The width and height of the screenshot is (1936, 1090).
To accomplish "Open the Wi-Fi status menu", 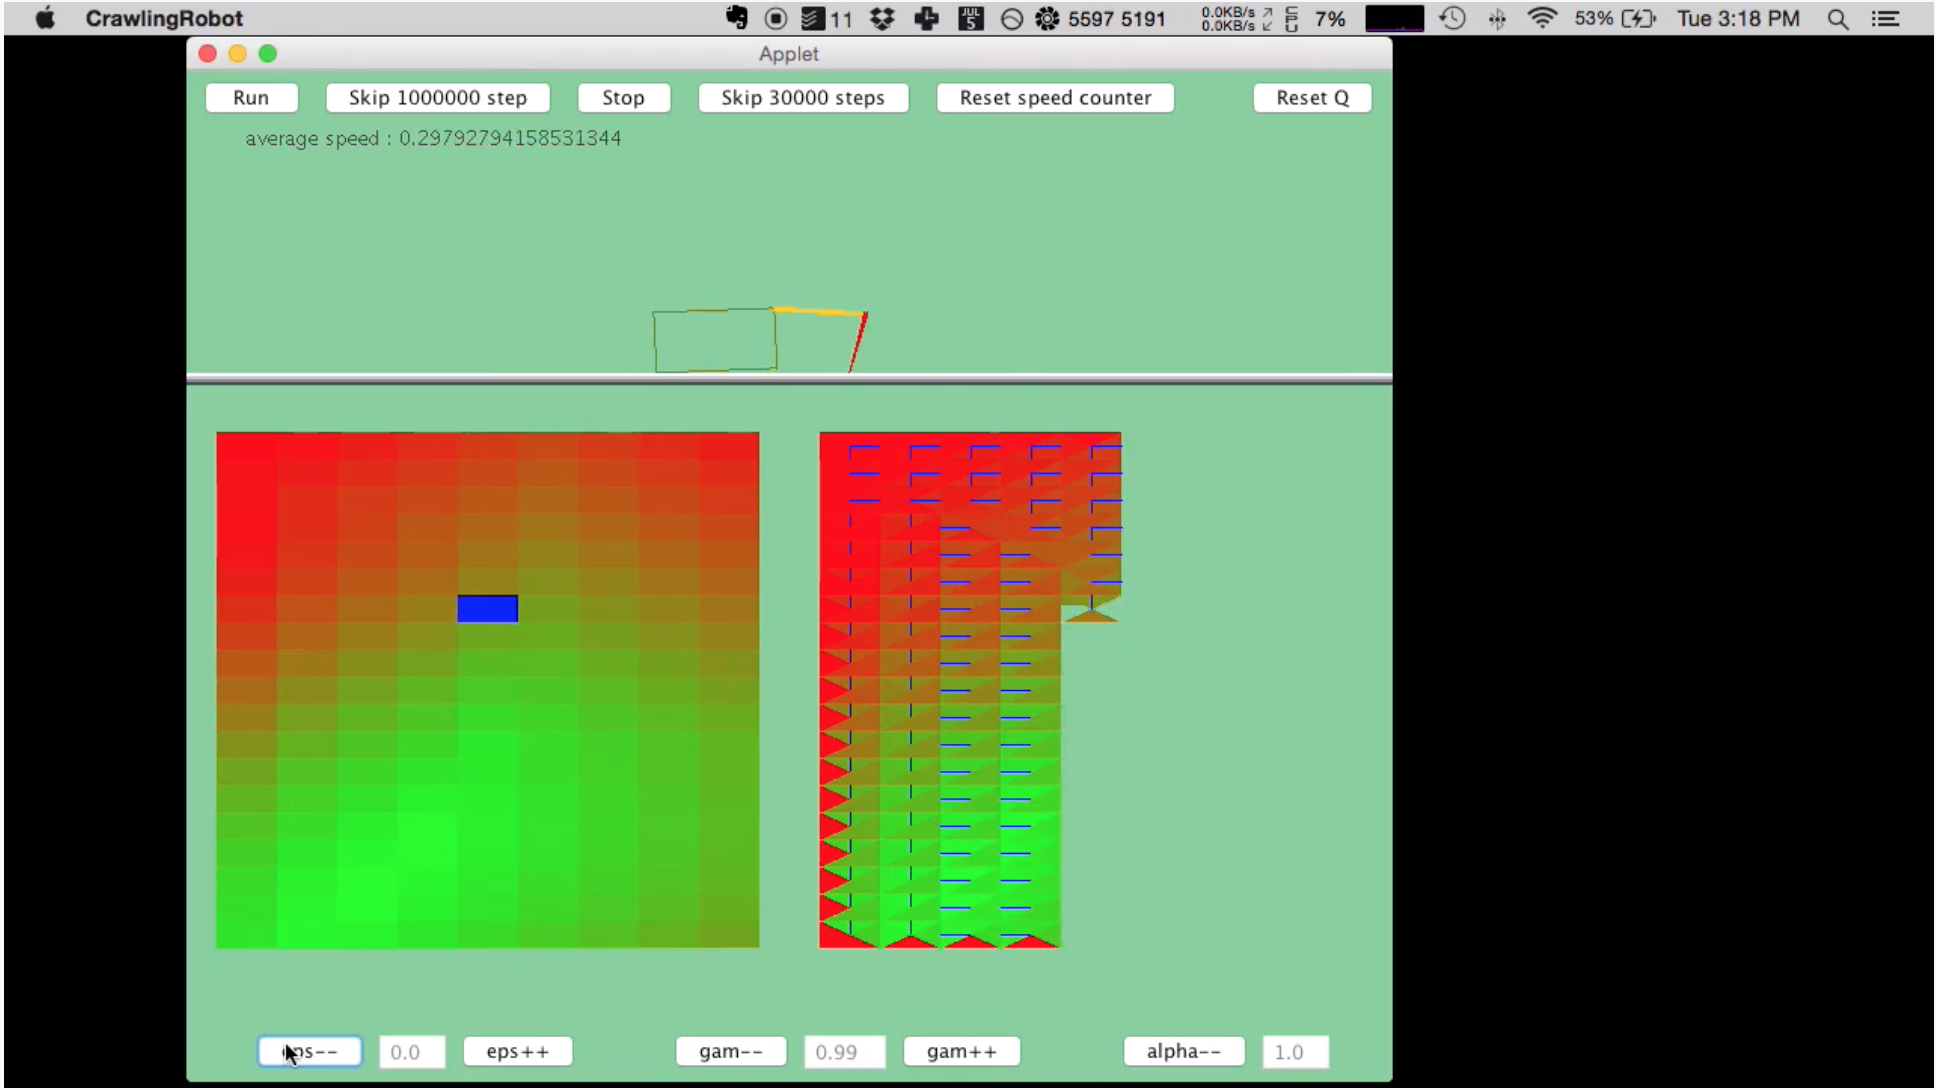I will coord(1542,18).
